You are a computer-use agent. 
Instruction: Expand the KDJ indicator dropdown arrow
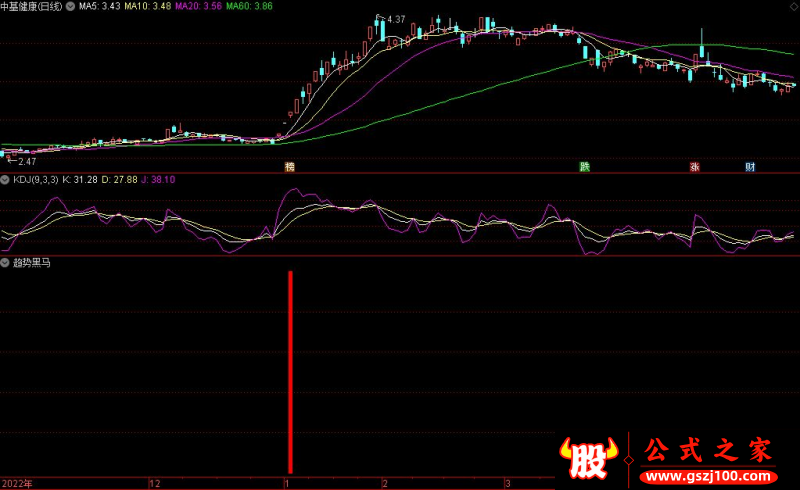[6, 180]
